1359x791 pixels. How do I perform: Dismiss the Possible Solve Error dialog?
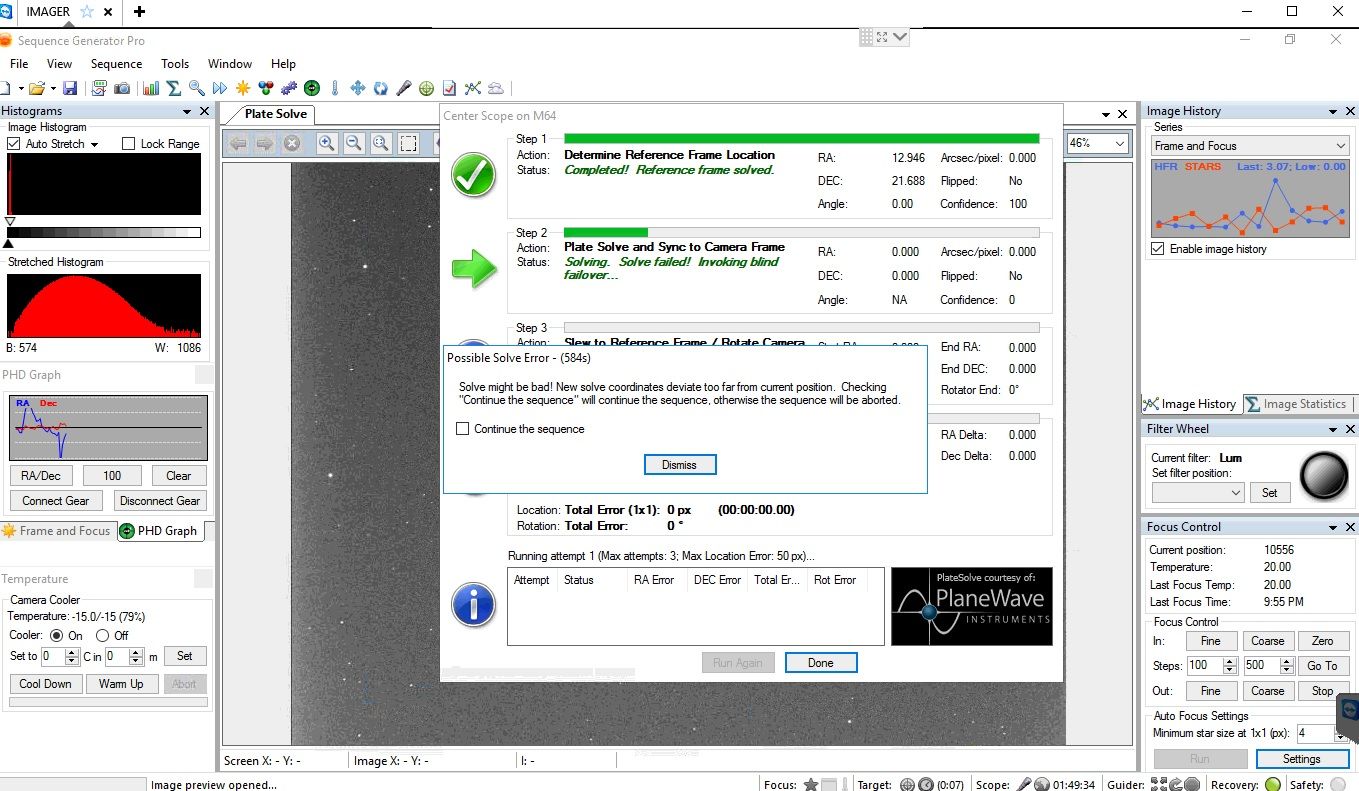680,464
